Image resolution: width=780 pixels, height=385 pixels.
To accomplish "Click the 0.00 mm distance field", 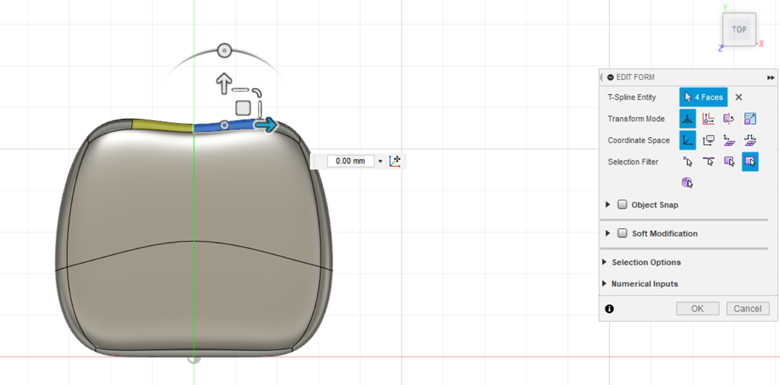I will (x=351, y=161).
